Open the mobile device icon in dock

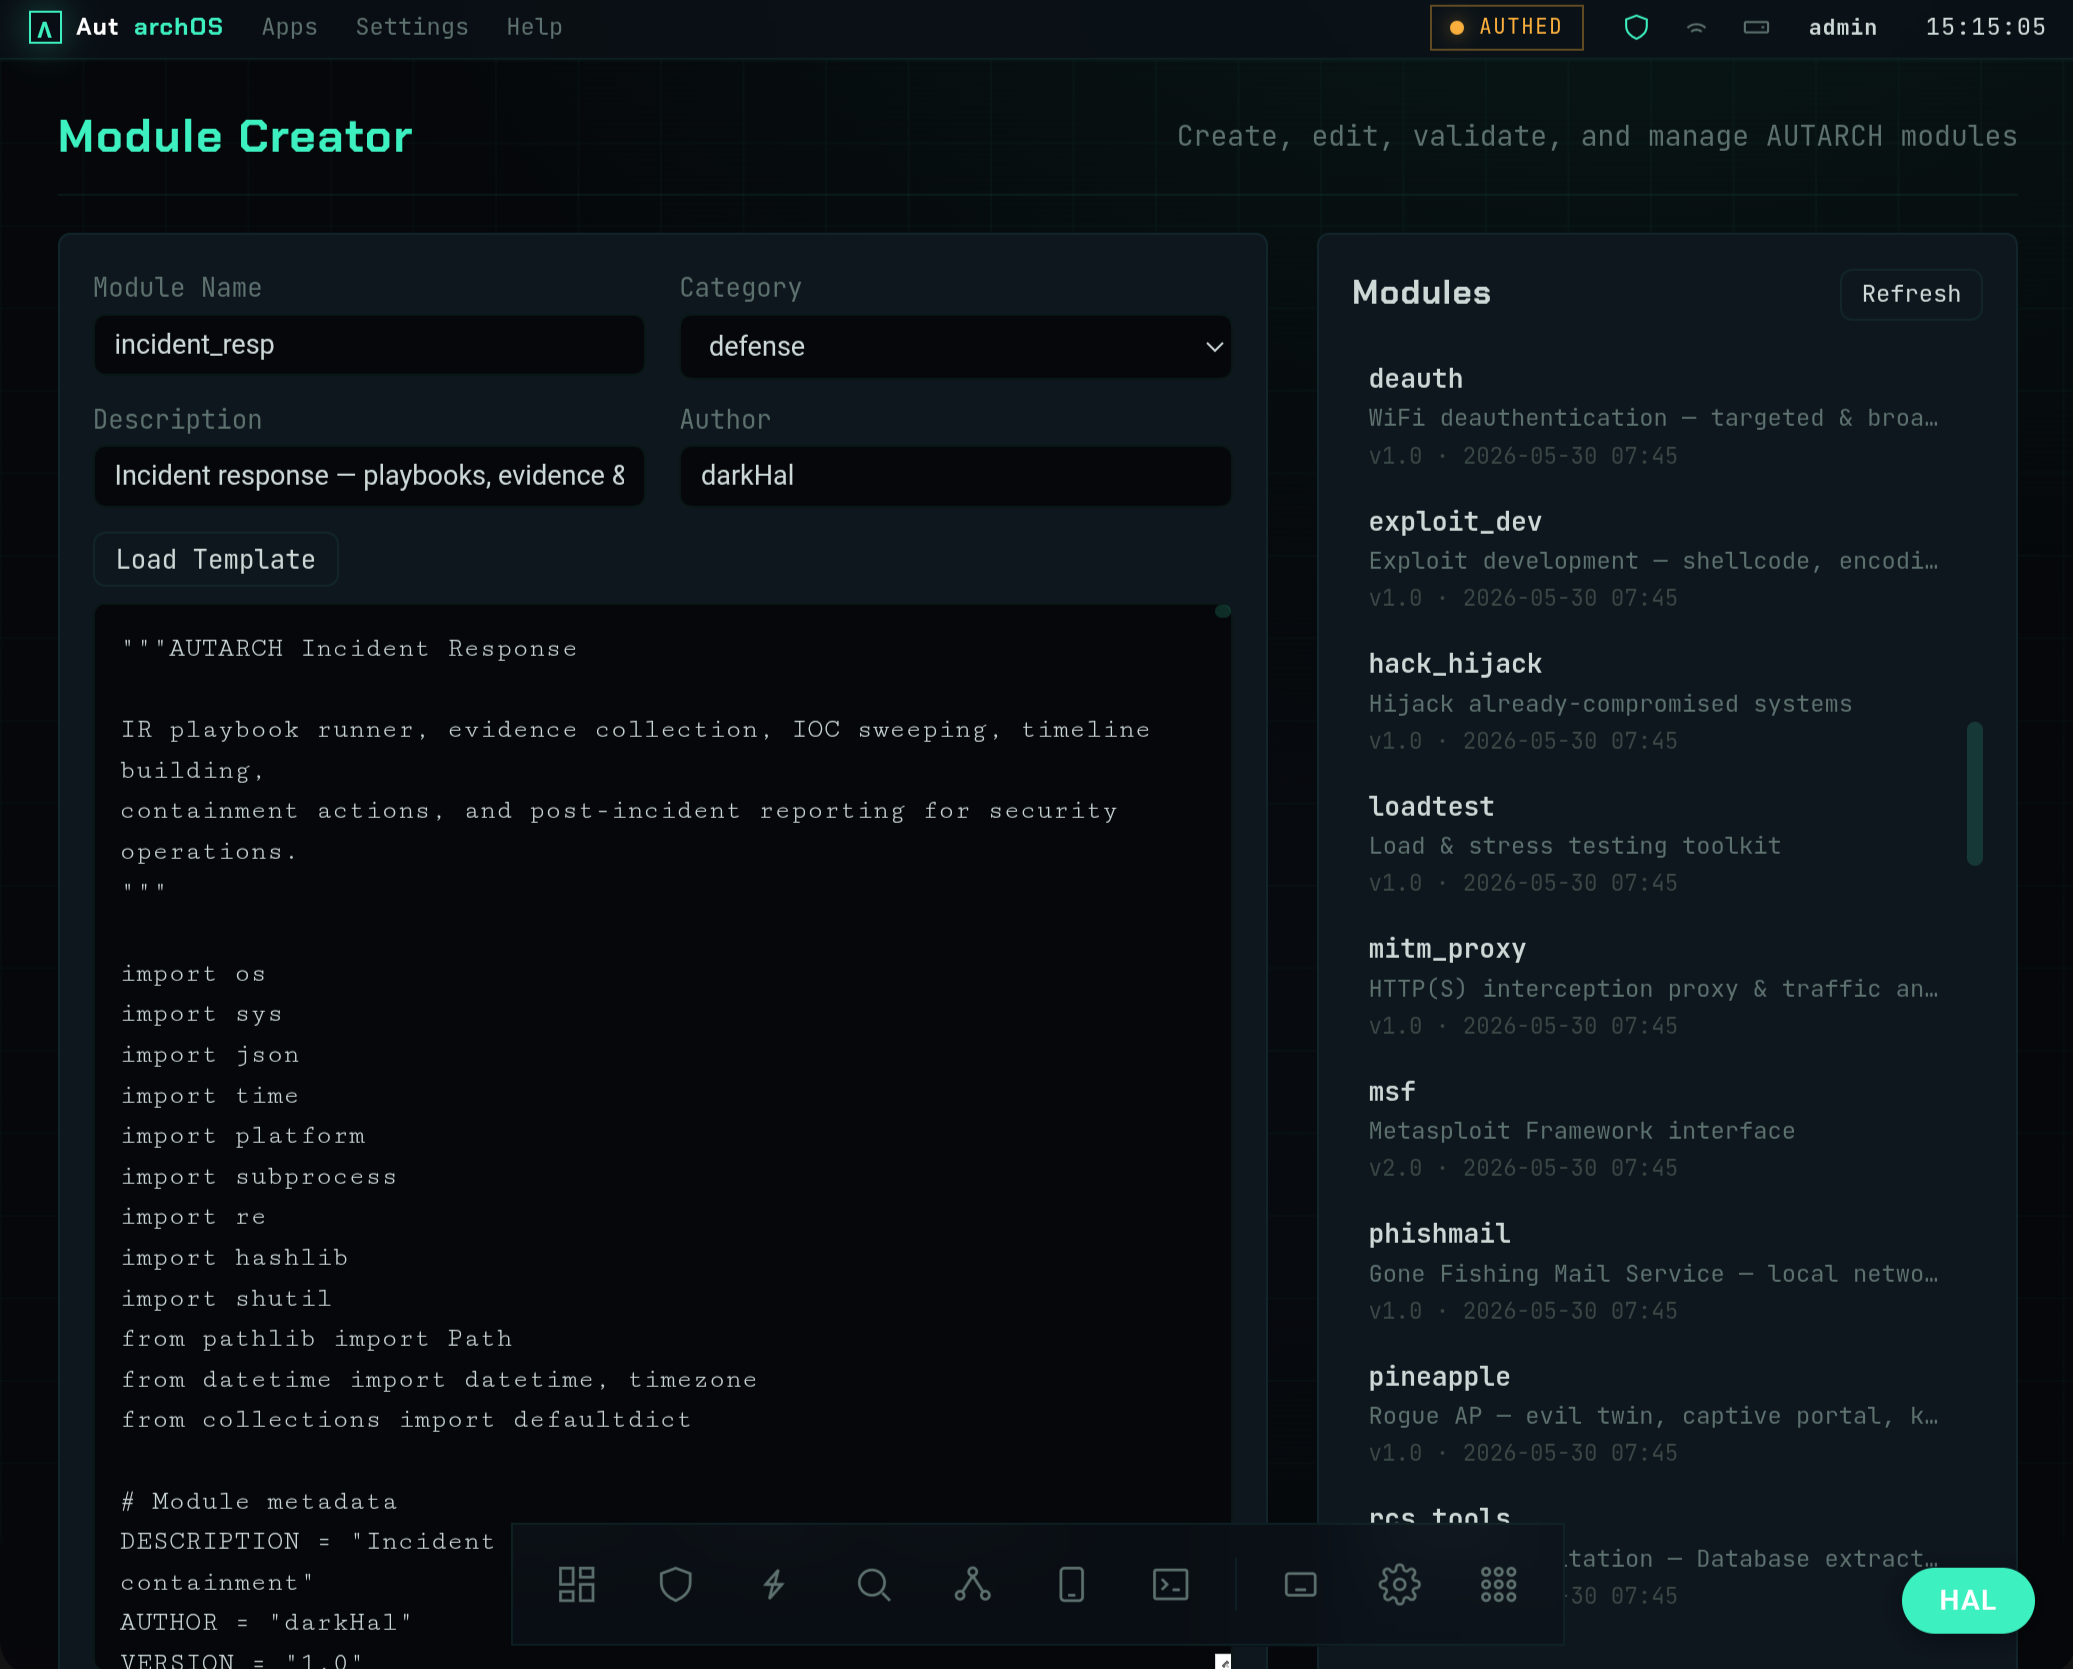1071,1584
